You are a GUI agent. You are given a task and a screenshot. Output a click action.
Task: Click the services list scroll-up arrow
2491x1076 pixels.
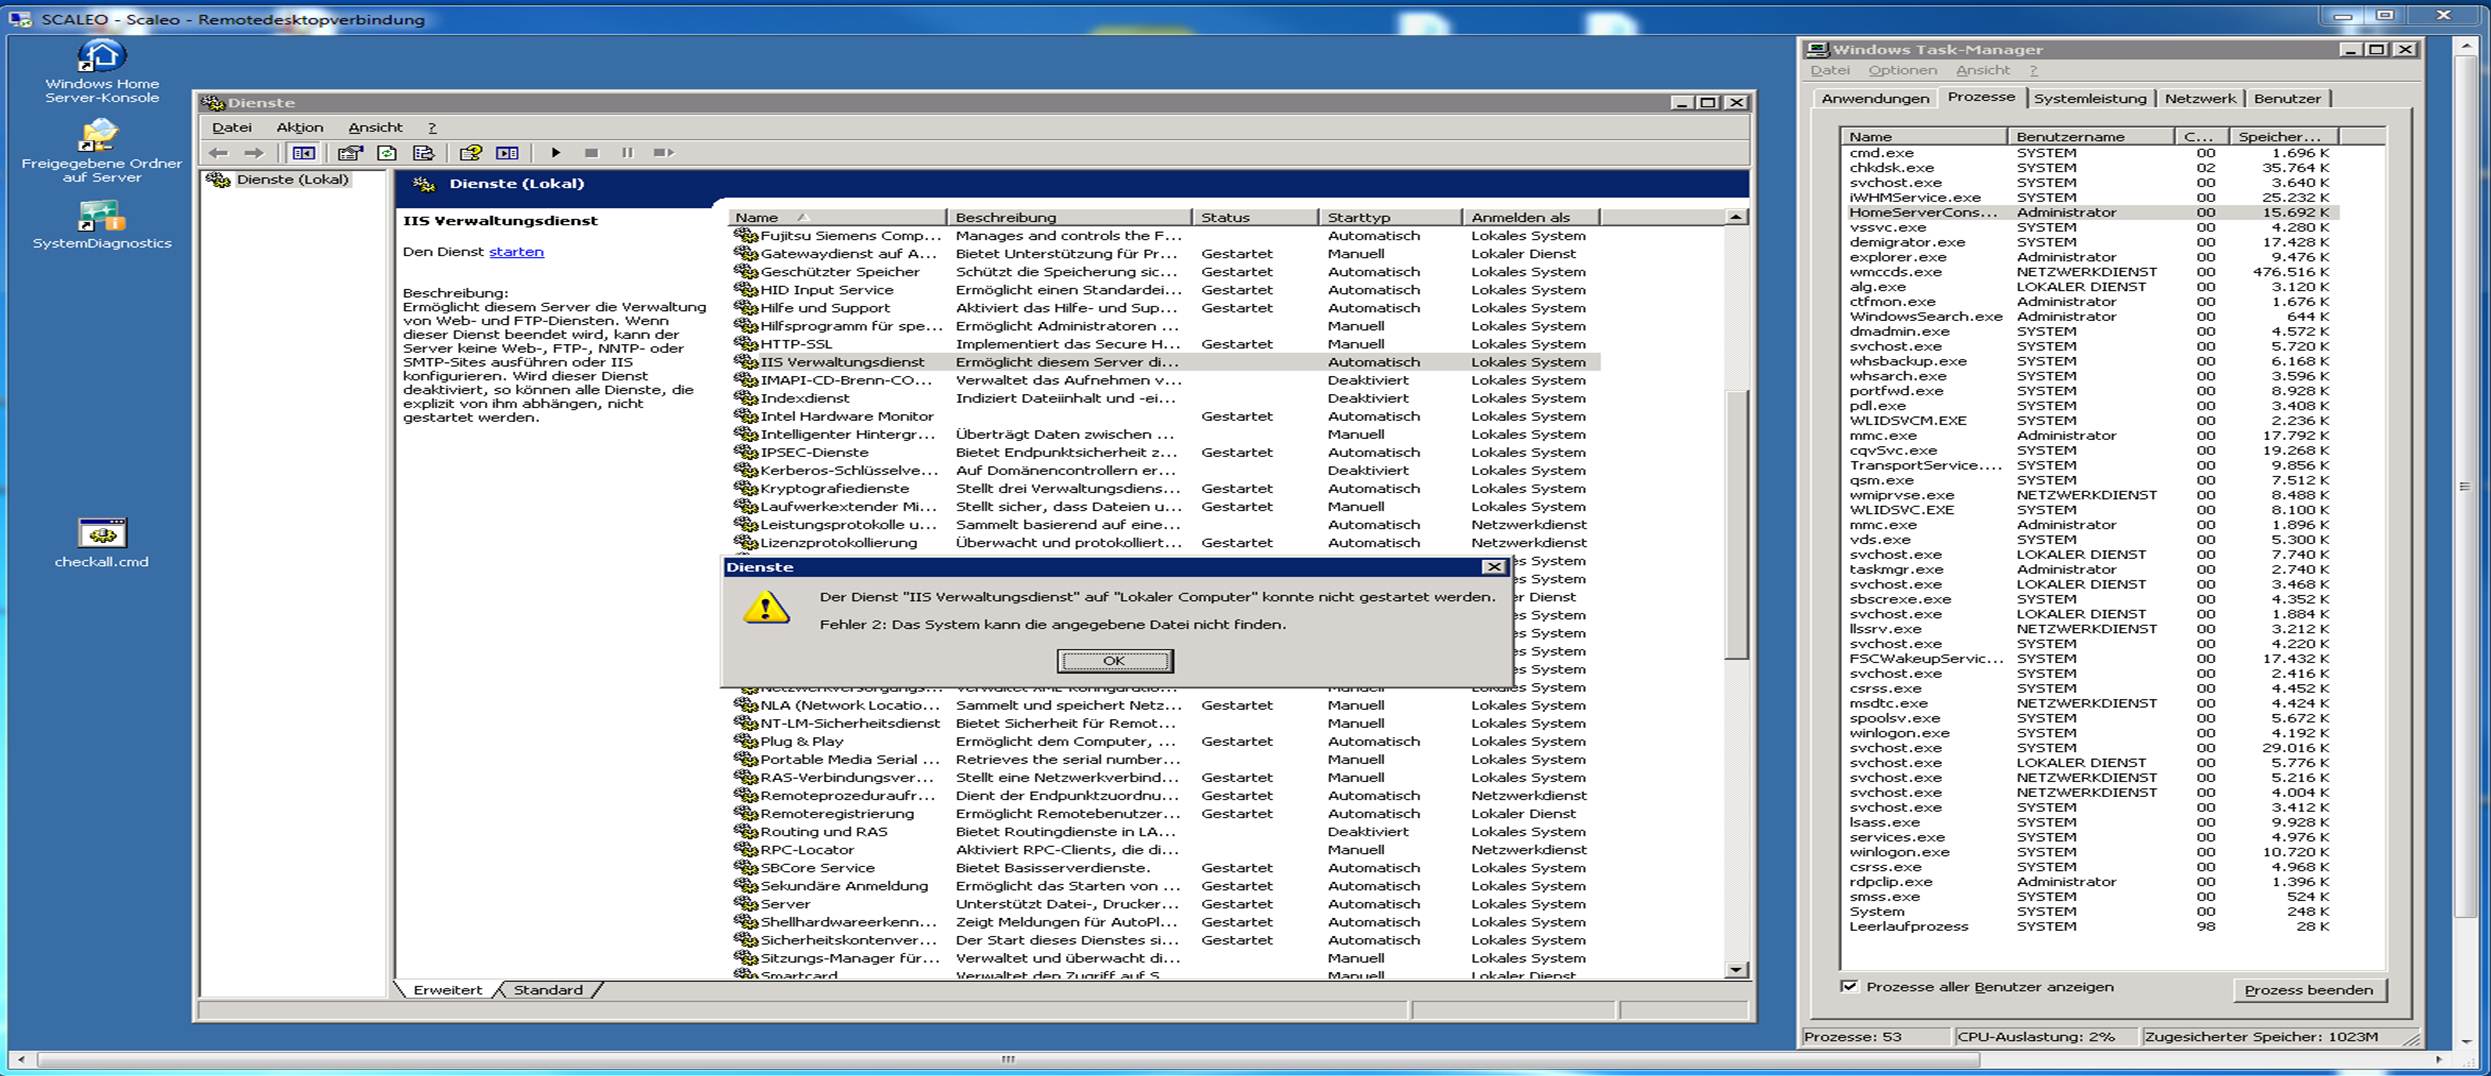click(x=1736, y=217)
